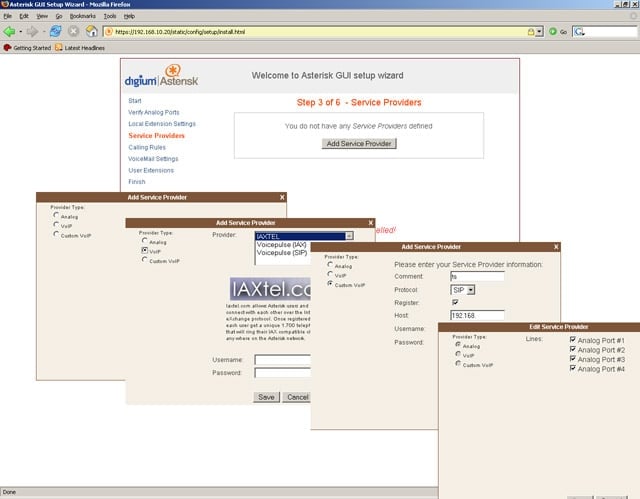Screen dimensions: 640x499
Task: Close the IAXTEL Add Service Provider dialog
Action: tap(371, 223)
